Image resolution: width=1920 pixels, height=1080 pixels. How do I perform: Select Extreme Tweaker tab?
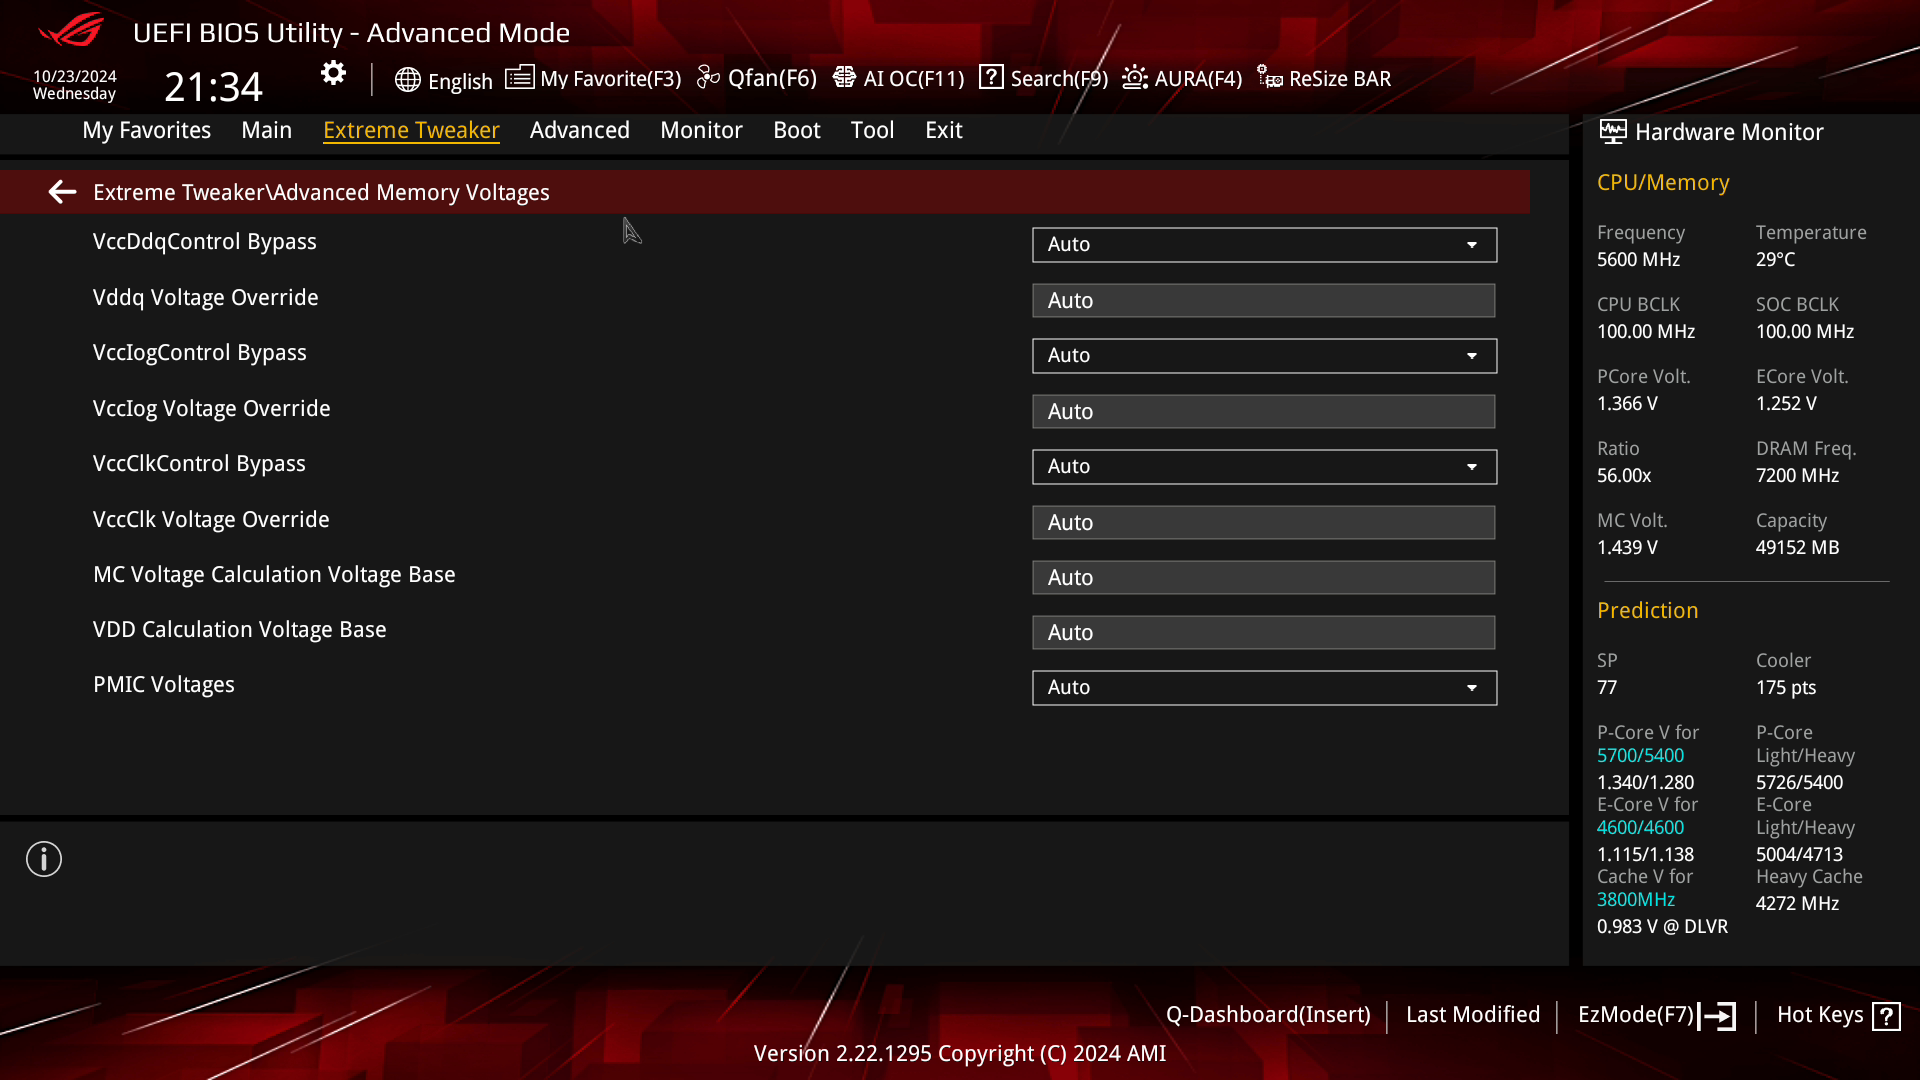(x=410, y=129)
